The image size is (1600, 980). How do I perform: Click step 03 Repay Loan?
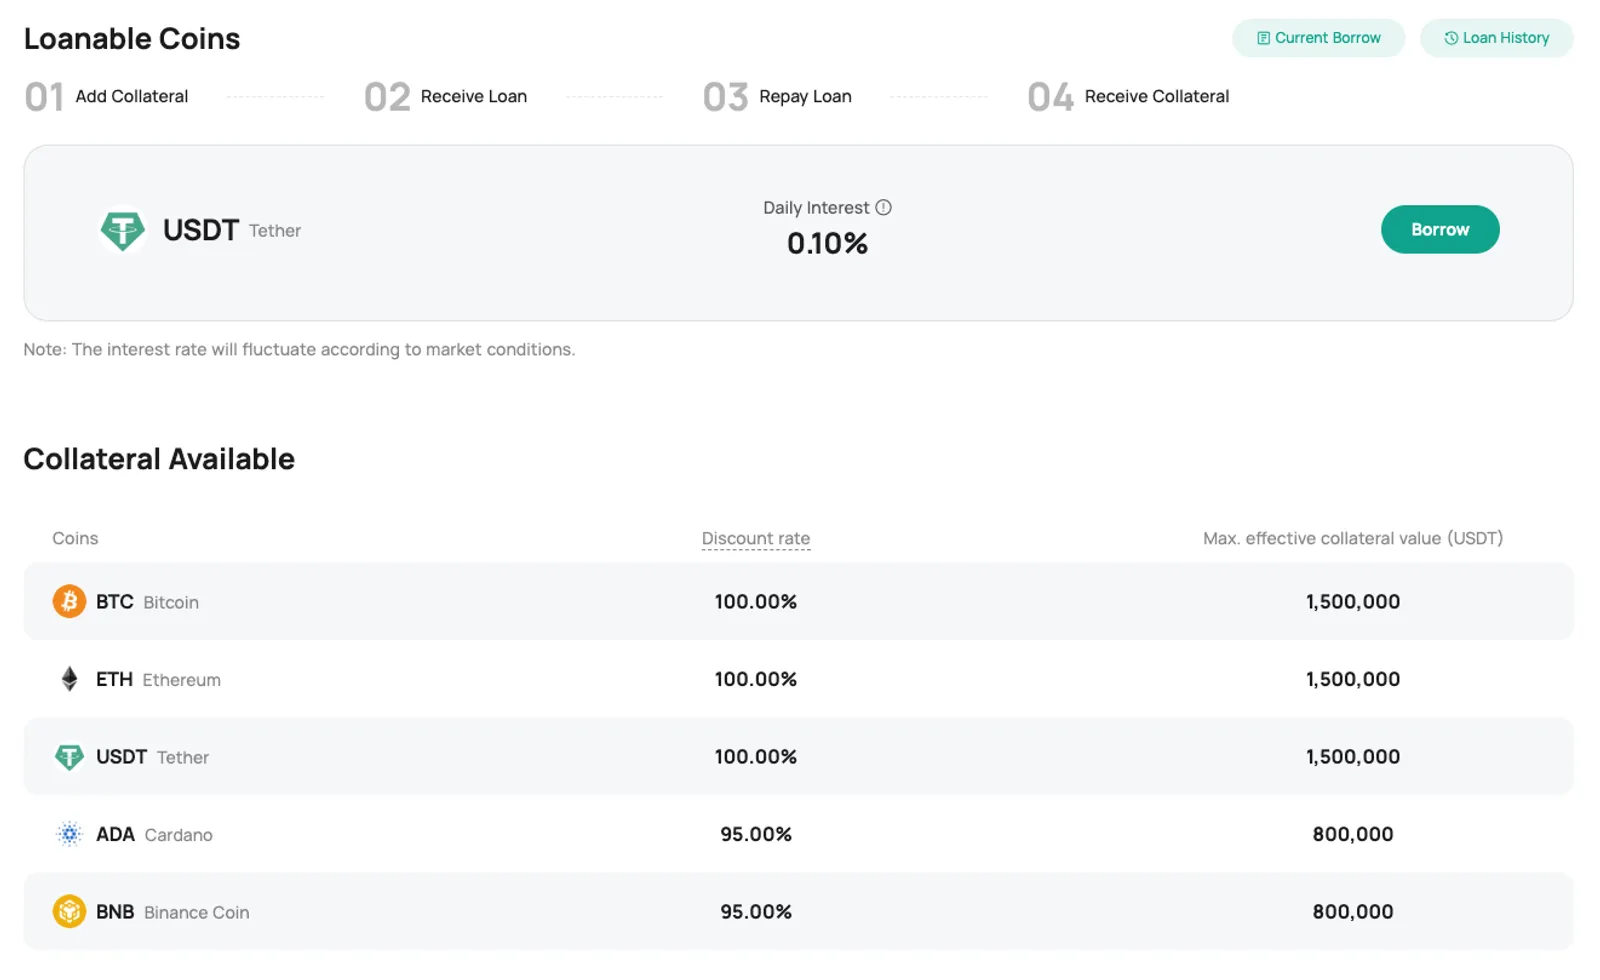tap(777, 96)
